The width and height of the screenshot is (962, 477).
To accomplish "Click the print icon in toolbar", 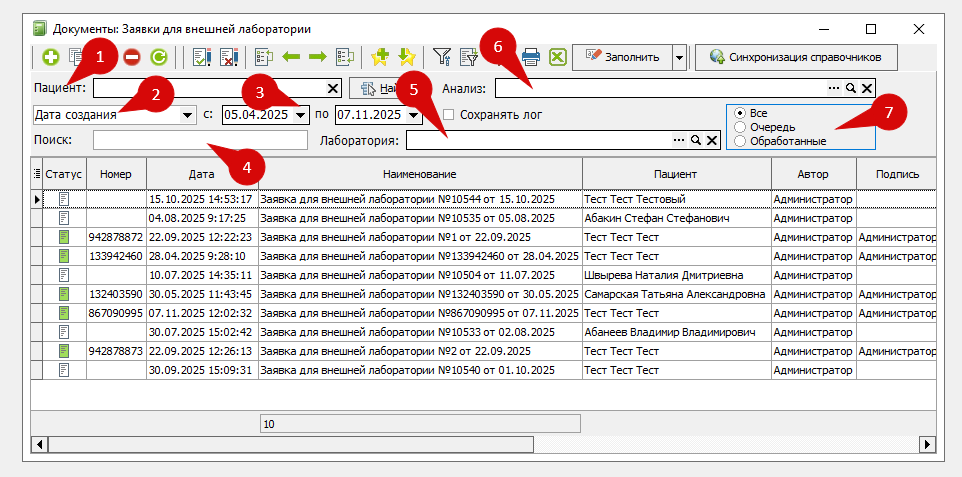I will (x=531, y=58).
